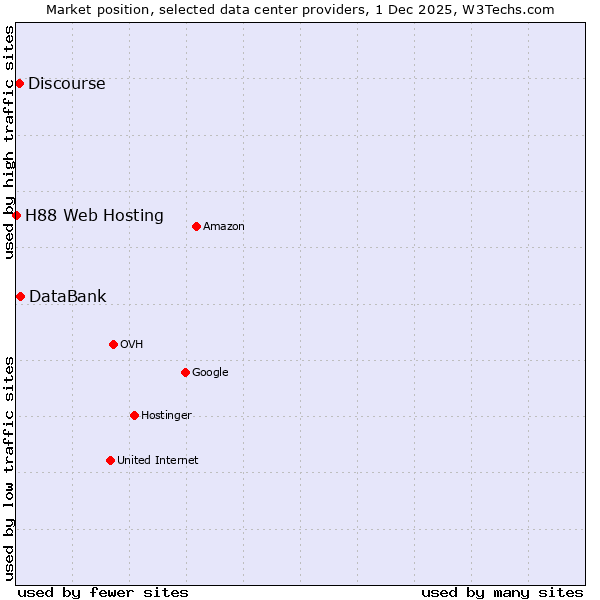Click the chart title Market position text
600x600 pixels.
pyautogui.click(x=300, y=10)
